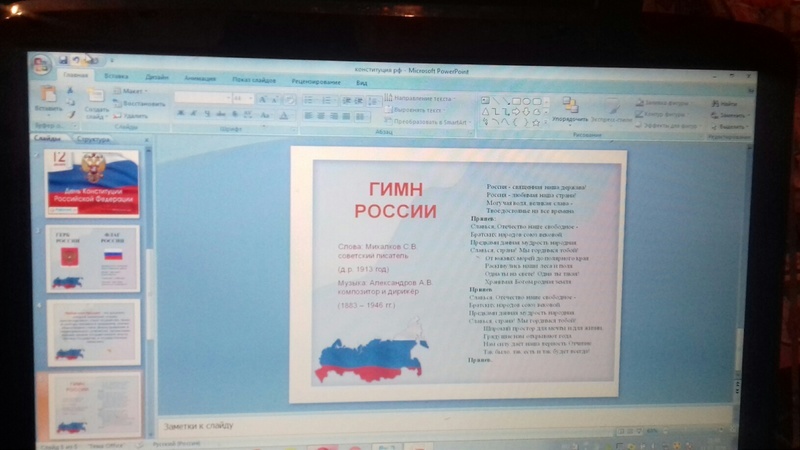Viewport: 800px width, 450px height.
Task: Click the Упорядочить (Arrange) icon
Action: click(570, 105)
